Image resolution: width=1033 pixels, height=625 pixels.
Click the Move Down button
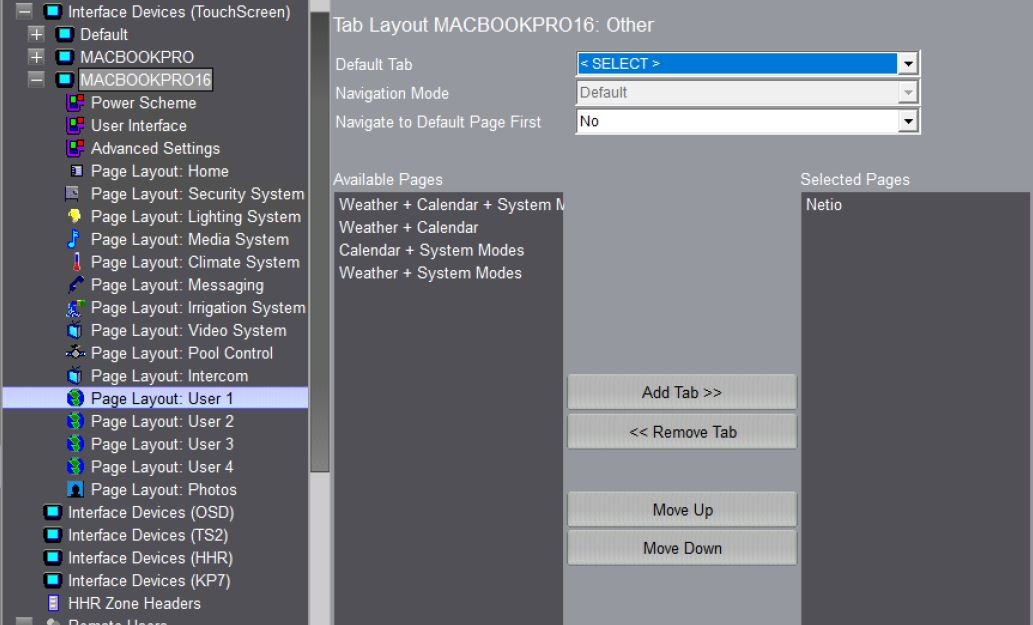682,548
